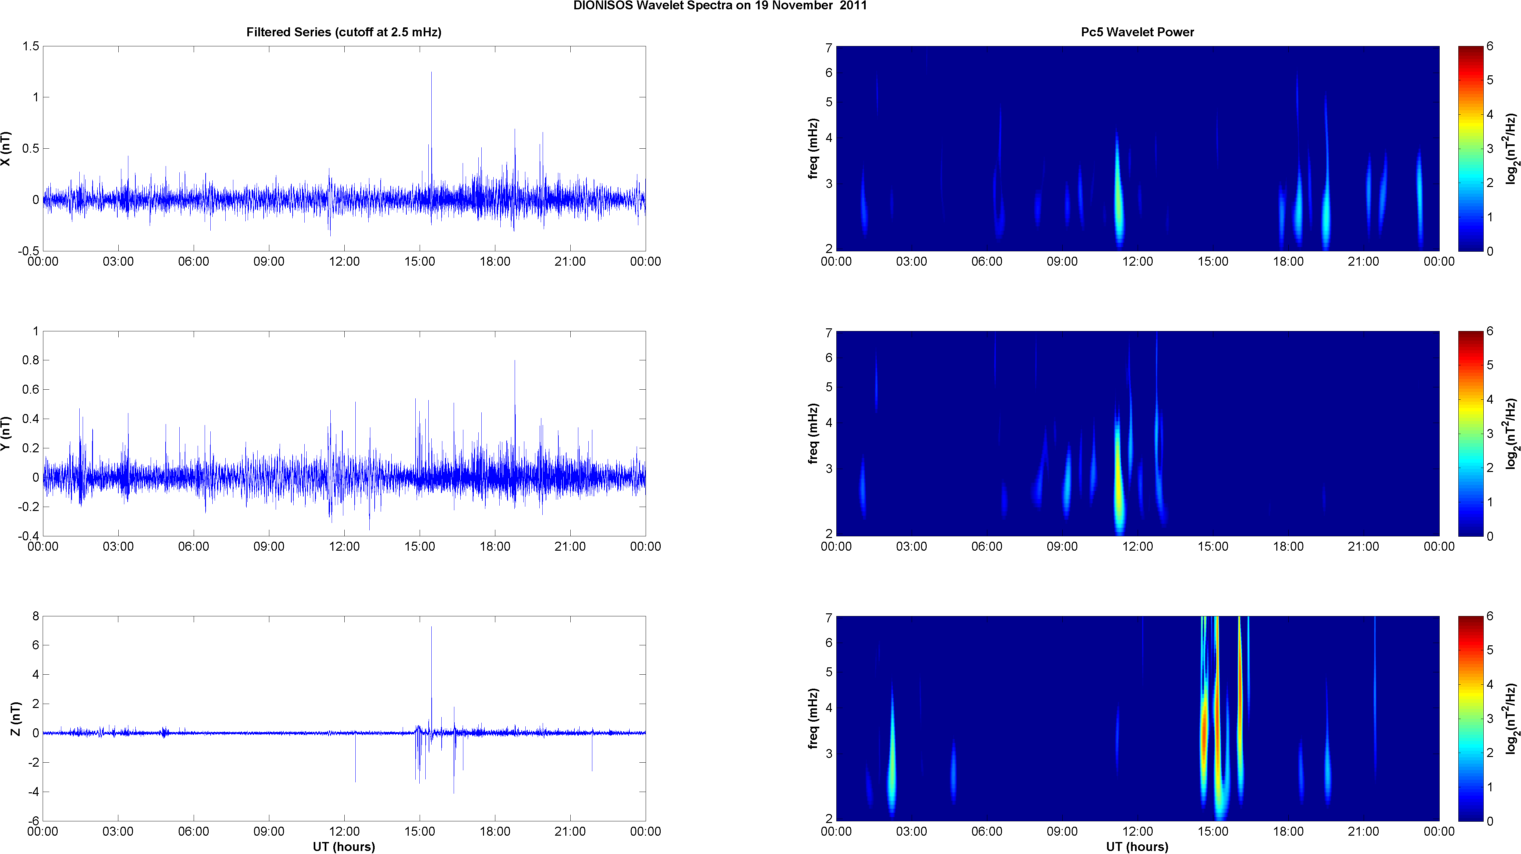Click the Z (nT) axis label
The image size is (1521, 854).
click(x=15, y=718)
